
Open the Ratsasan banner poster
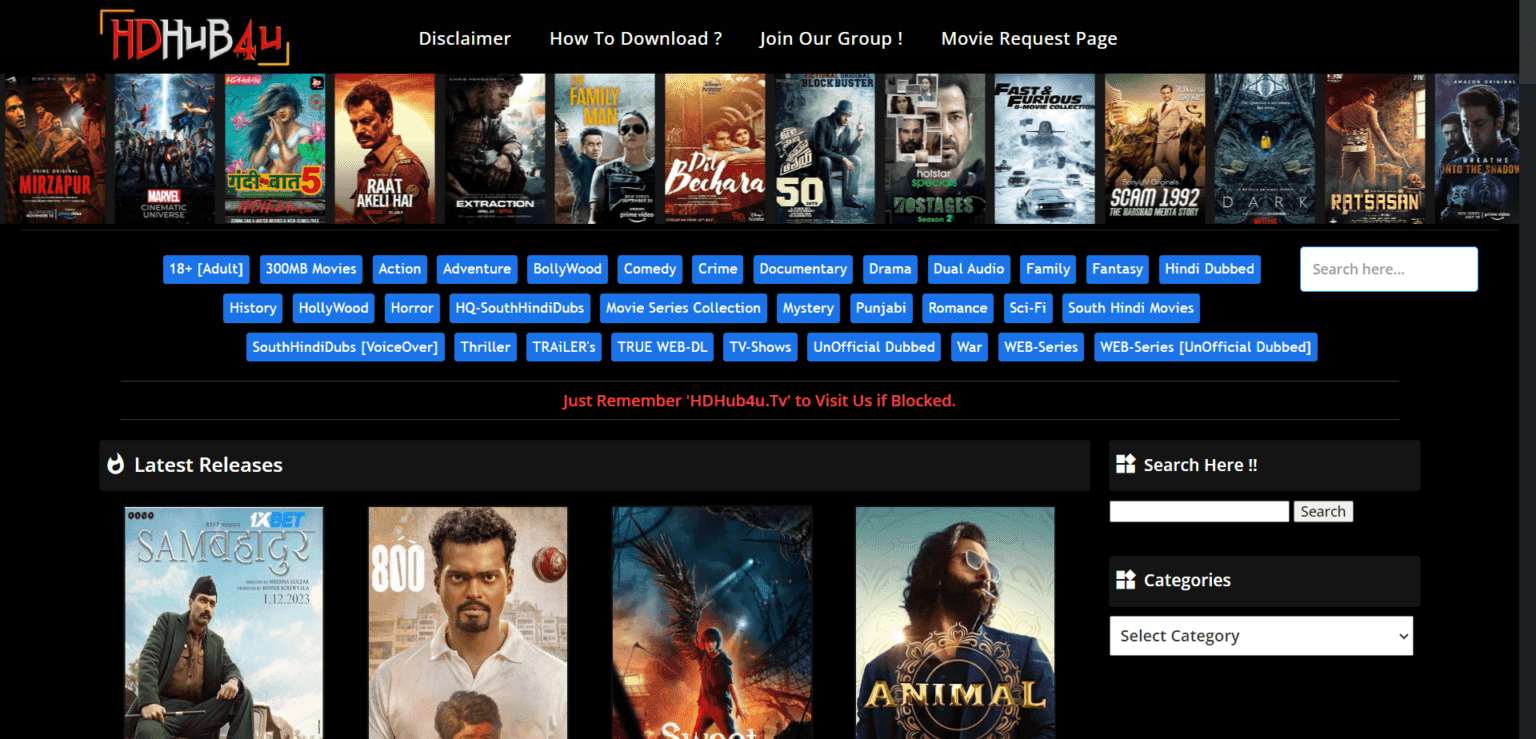coord(1375,148)
